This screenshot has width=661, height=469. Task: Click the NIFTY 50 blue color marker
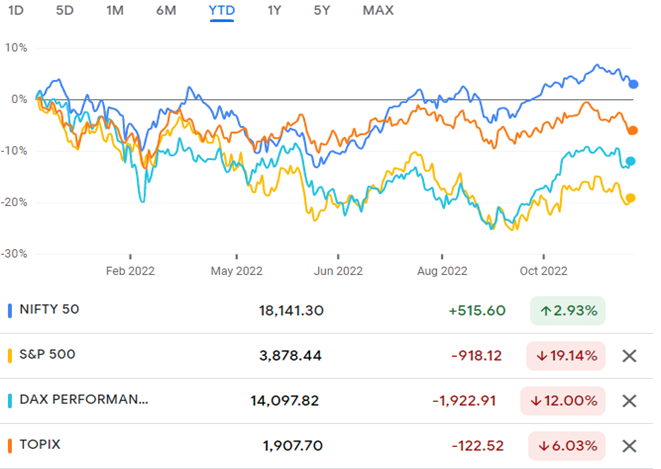(10, 311)
